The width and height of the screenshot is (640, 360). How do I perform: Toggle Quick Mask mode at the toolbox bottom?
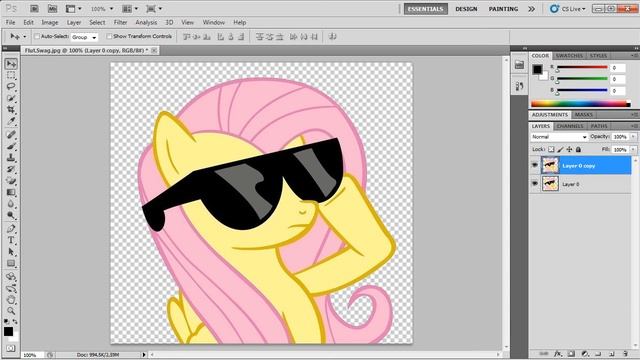11,348
